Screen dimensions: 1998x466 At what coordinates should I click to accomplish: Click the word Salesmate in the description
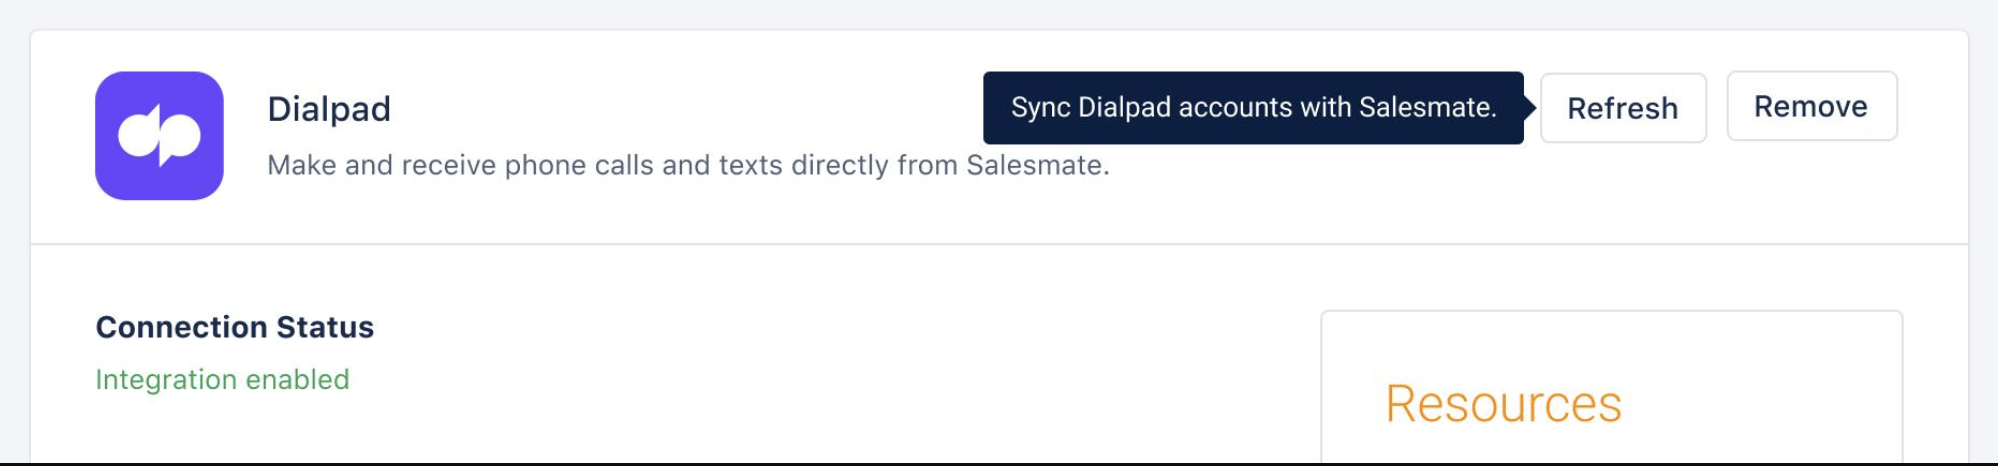(x=1037, y=165)
